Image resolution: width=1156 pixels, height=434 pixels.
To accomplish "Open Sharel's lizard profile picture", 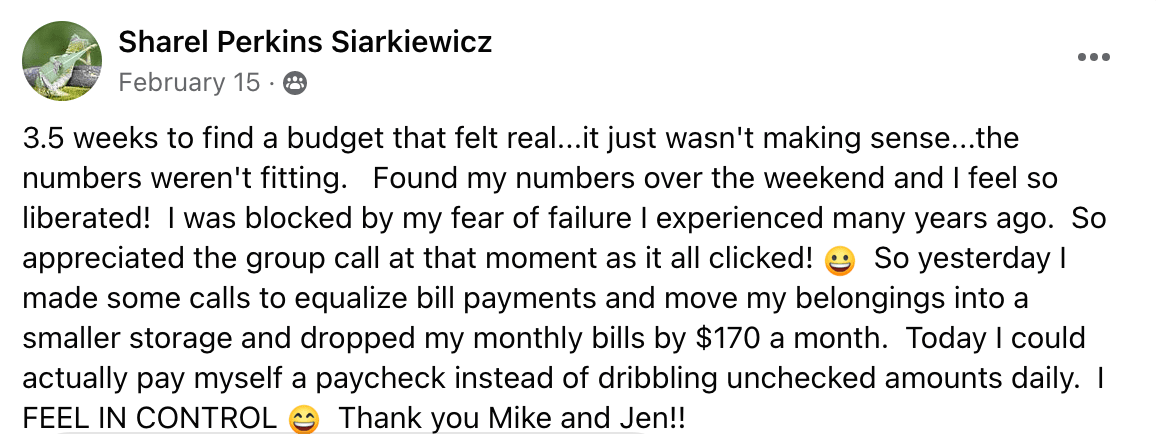I will coord(62,60).
